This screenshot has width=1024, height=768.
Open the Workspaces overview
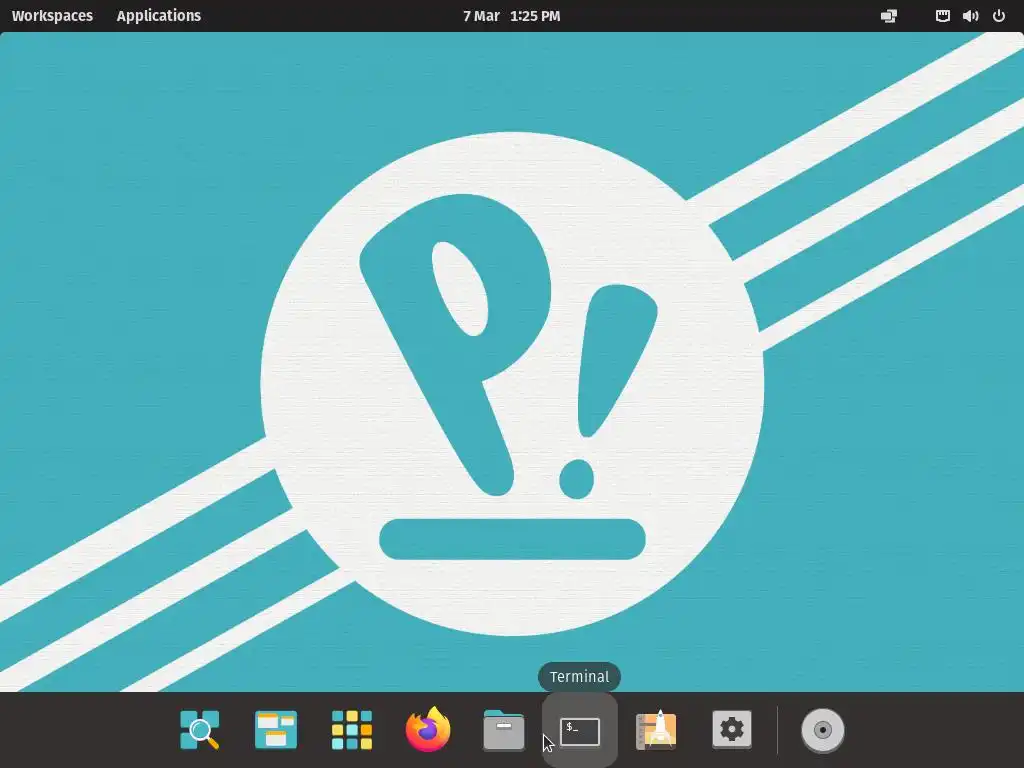(52, 16)
